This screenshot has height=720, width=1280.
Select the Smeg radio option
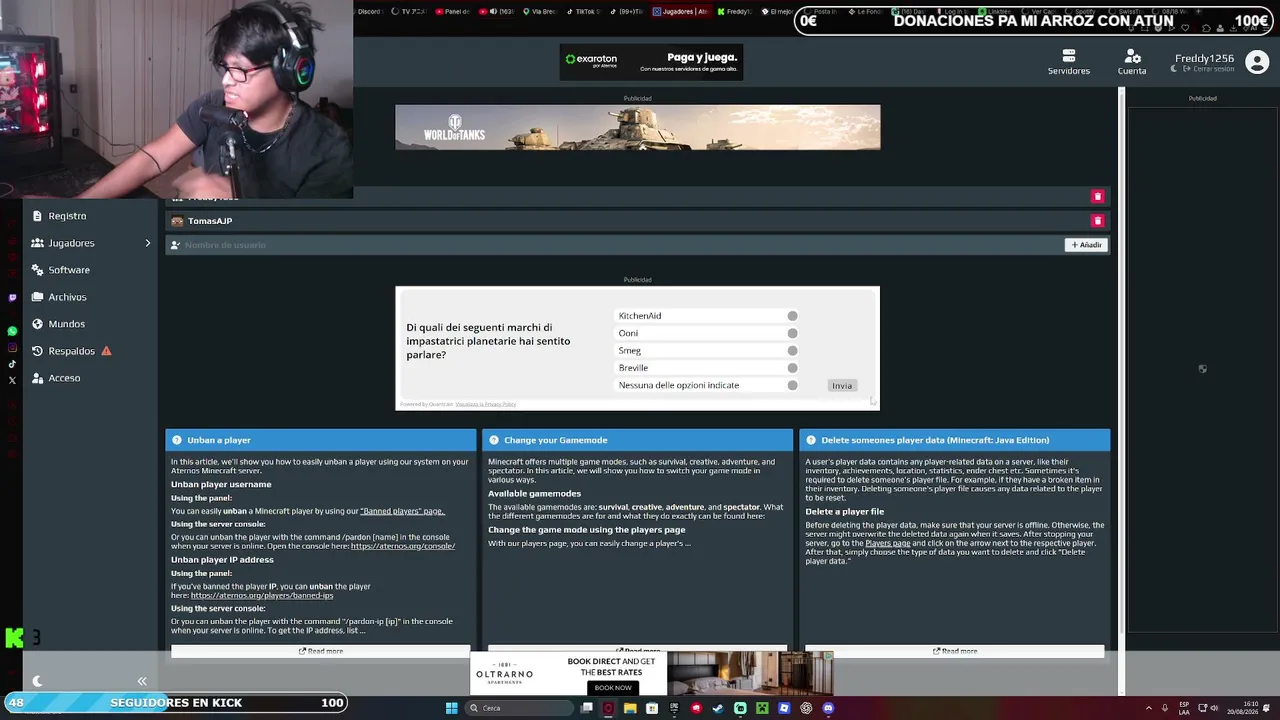pyautogui.click(x=792, y=351)
